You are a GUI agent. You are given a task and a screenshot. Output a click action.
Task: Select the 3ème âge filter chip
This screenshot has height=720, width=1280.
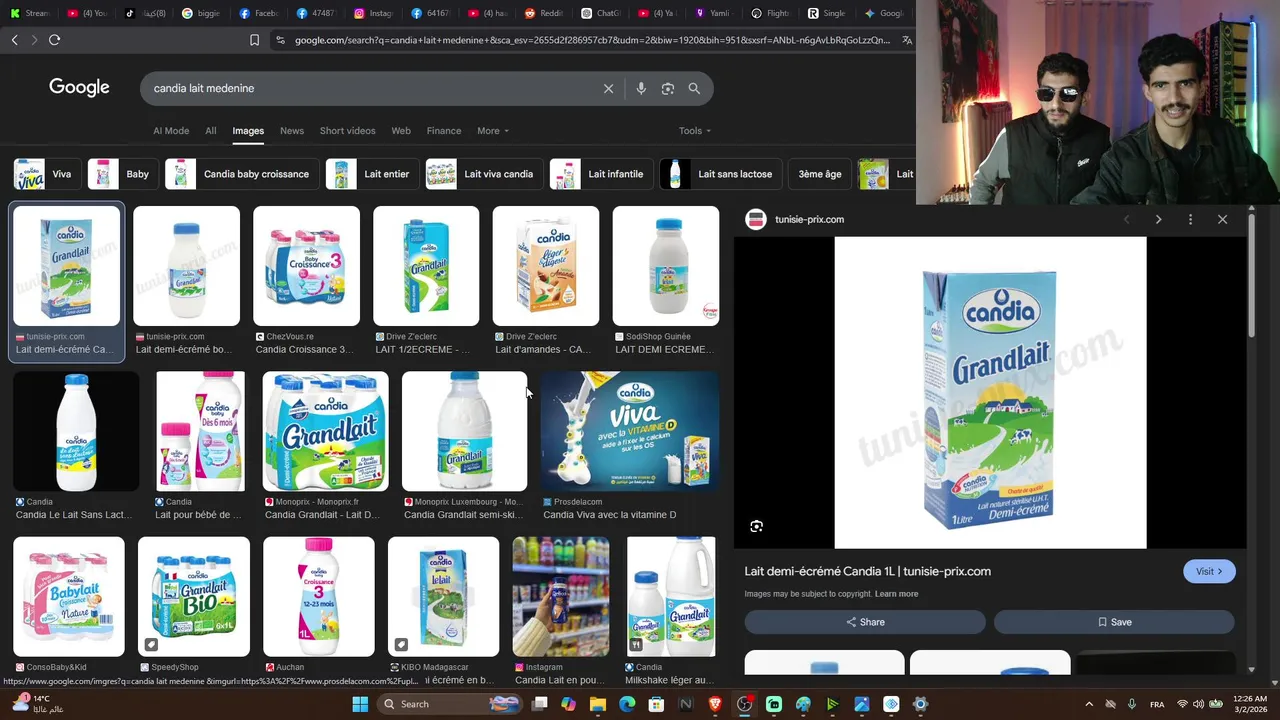click(x=819, y=174)
